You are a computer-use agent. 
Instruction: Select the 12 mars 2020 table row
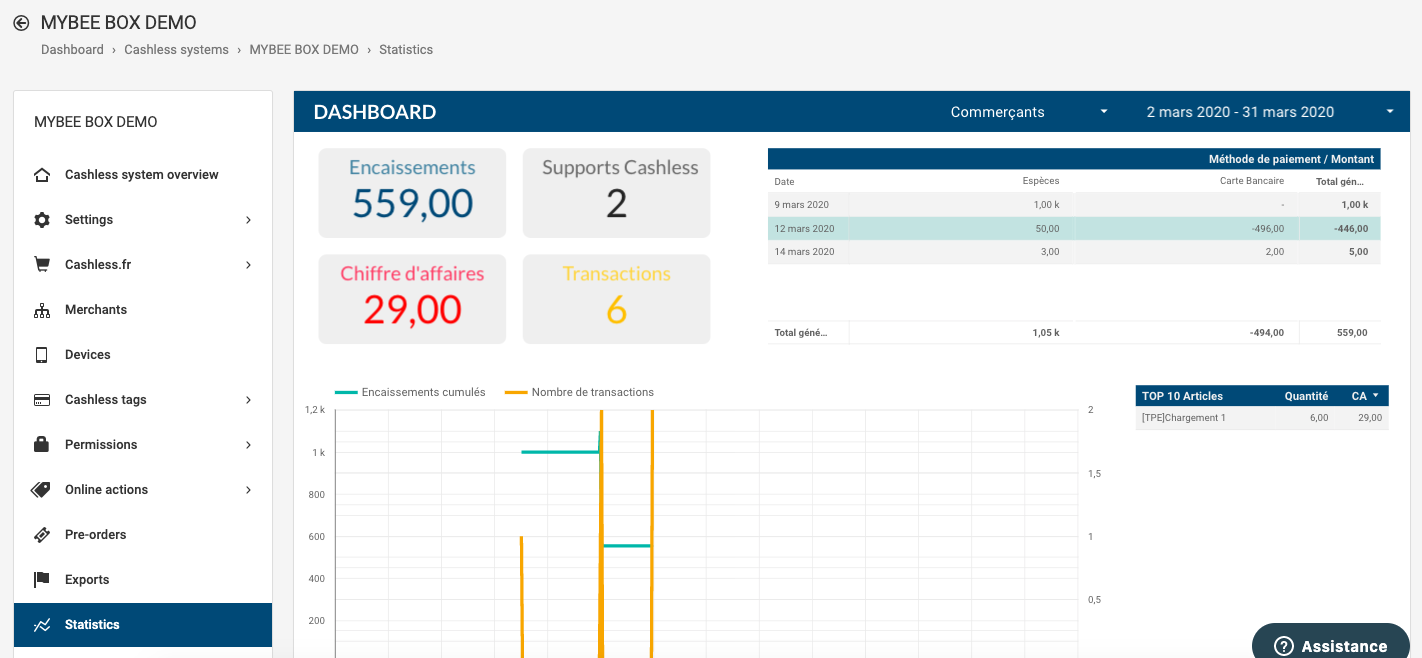tap(1073, 228)
